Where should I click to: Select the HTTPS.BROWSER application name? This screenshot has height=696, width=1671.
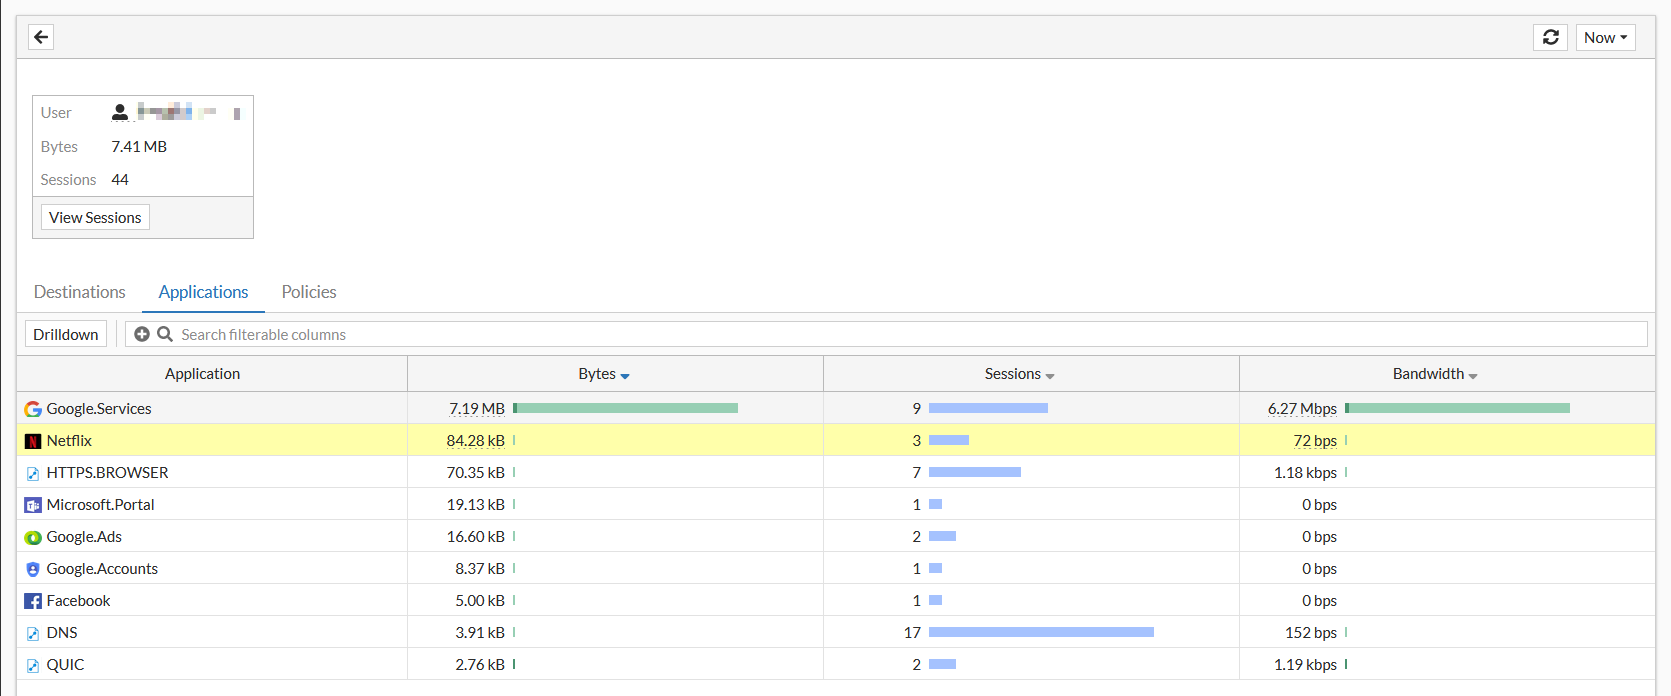(107, 472)
